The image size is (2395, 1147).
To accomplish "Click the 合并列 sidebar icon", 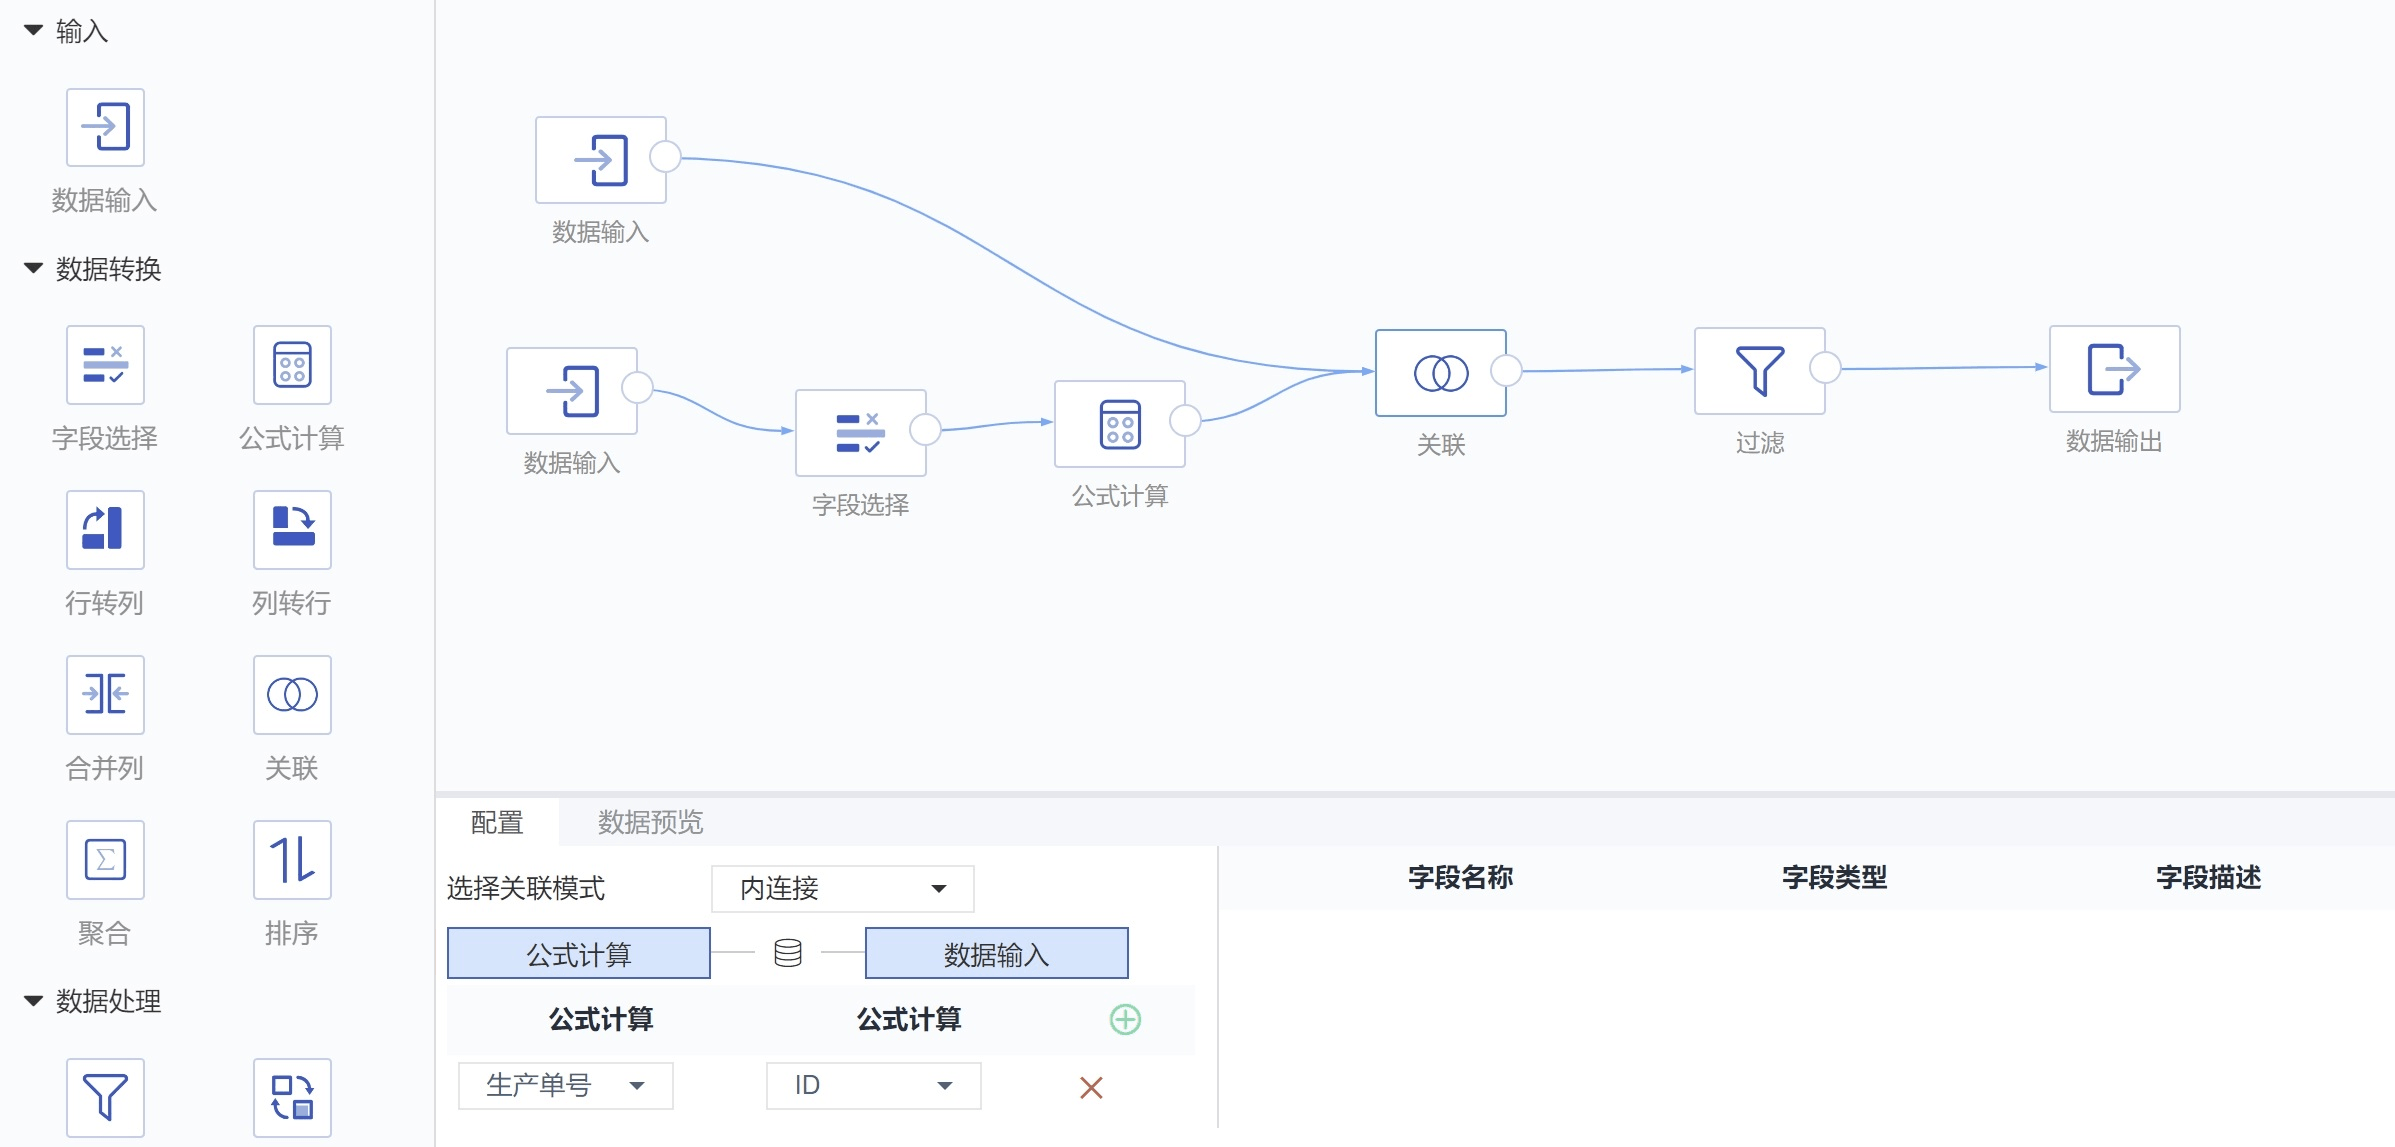I will [x=105, y=694].
